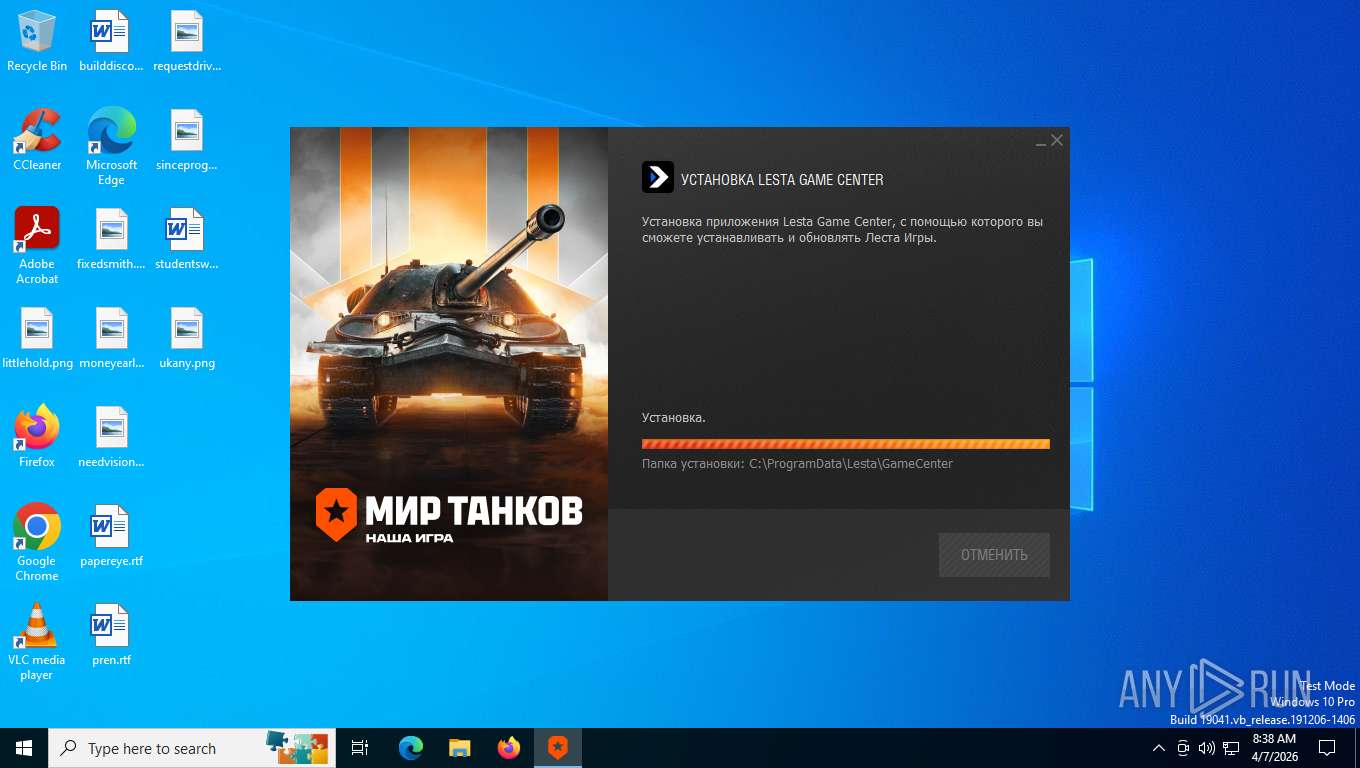The width and height of the screenshot is (1360, 768).
Task: Select the Firefox desktop shortcut
Action: pos(37,437)
